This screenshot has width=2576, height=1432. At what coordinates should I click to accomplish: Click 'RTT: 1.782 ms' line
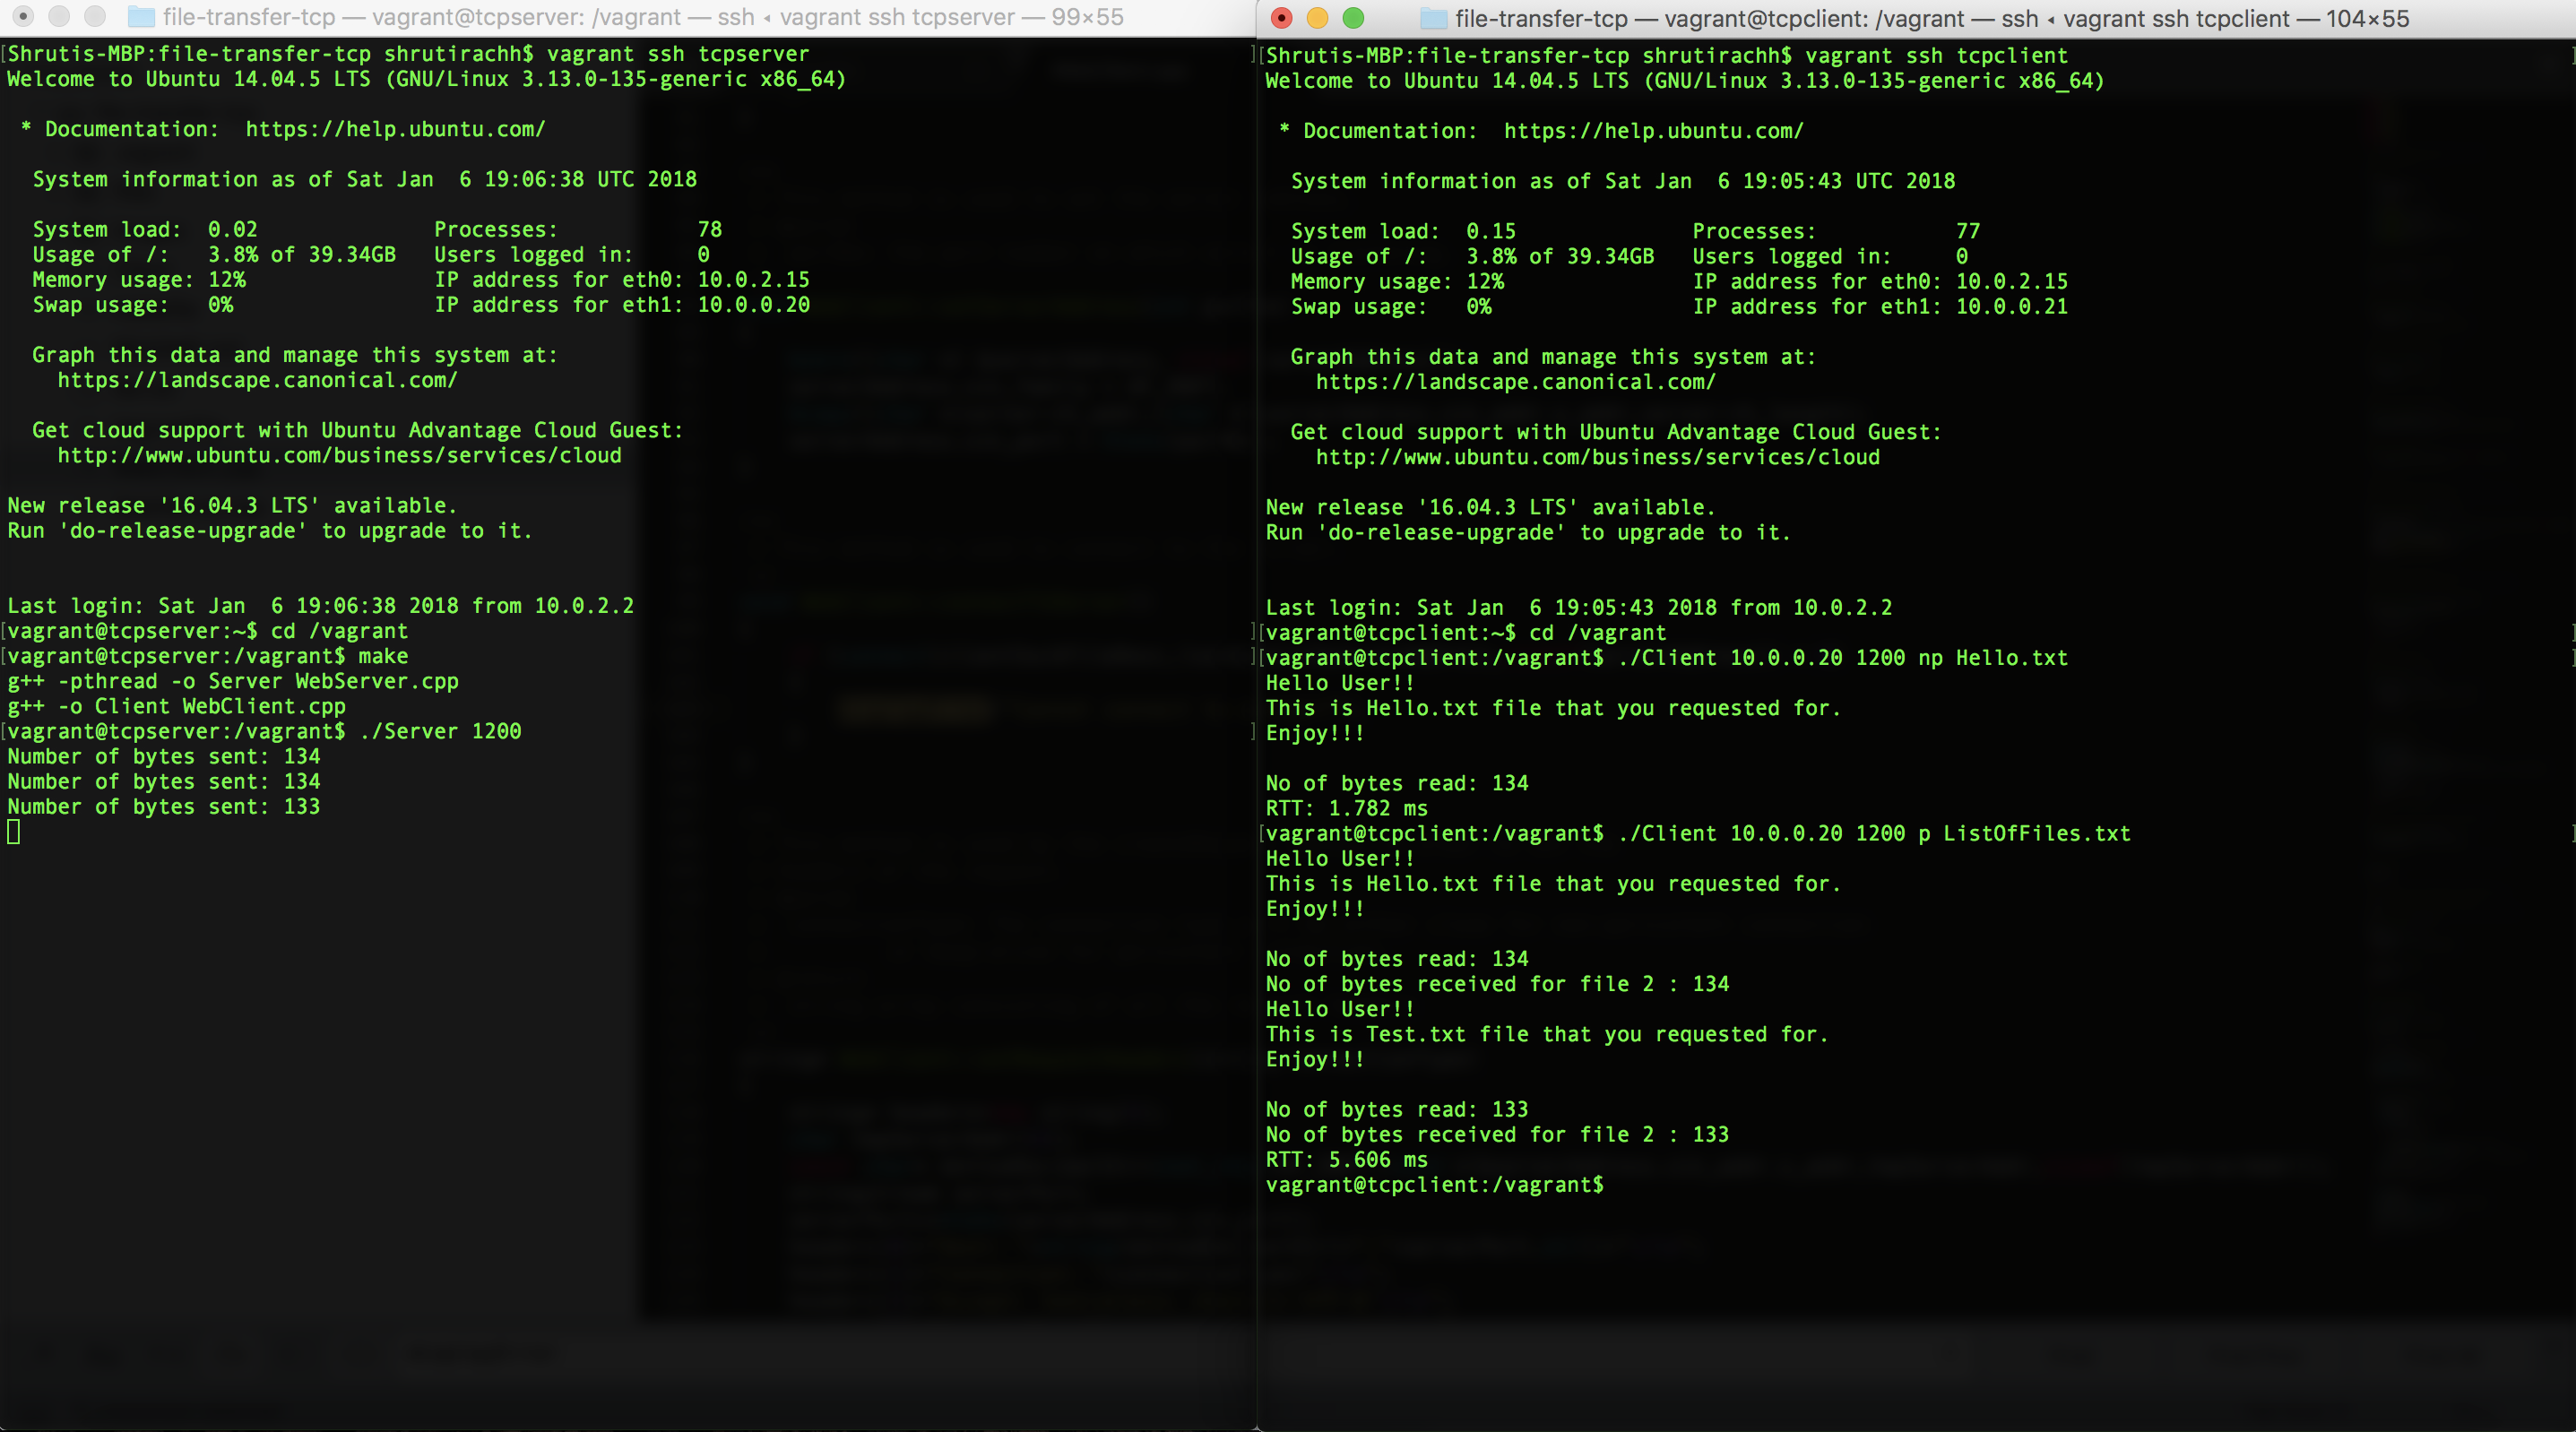1346,808
